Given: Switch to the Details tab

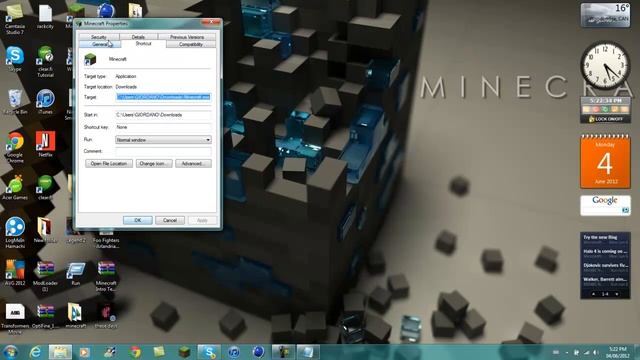Looking at the screenshot, I should [x=138, y=37].
